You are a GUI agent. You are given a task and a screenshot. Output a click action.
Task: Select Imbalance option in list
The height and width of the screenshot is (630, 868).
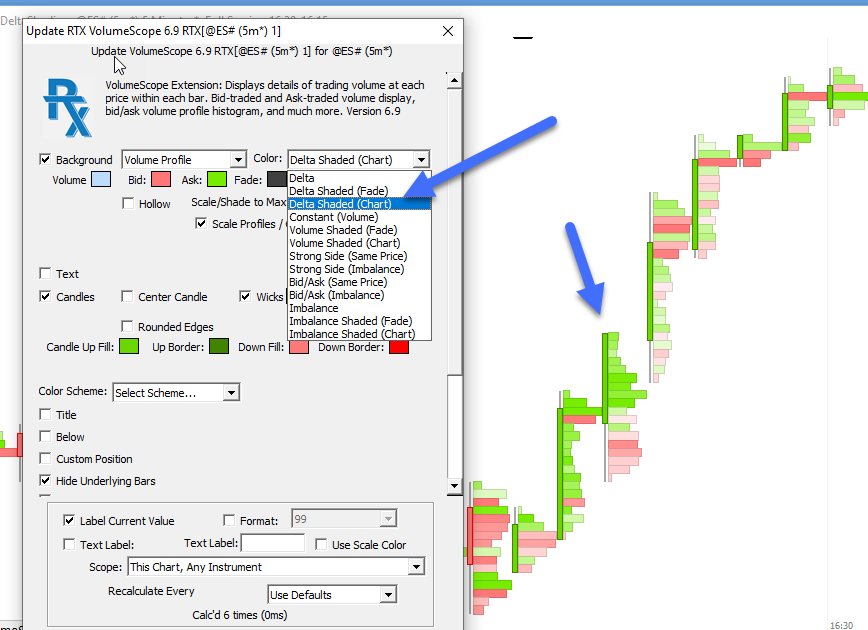[359, 308]
